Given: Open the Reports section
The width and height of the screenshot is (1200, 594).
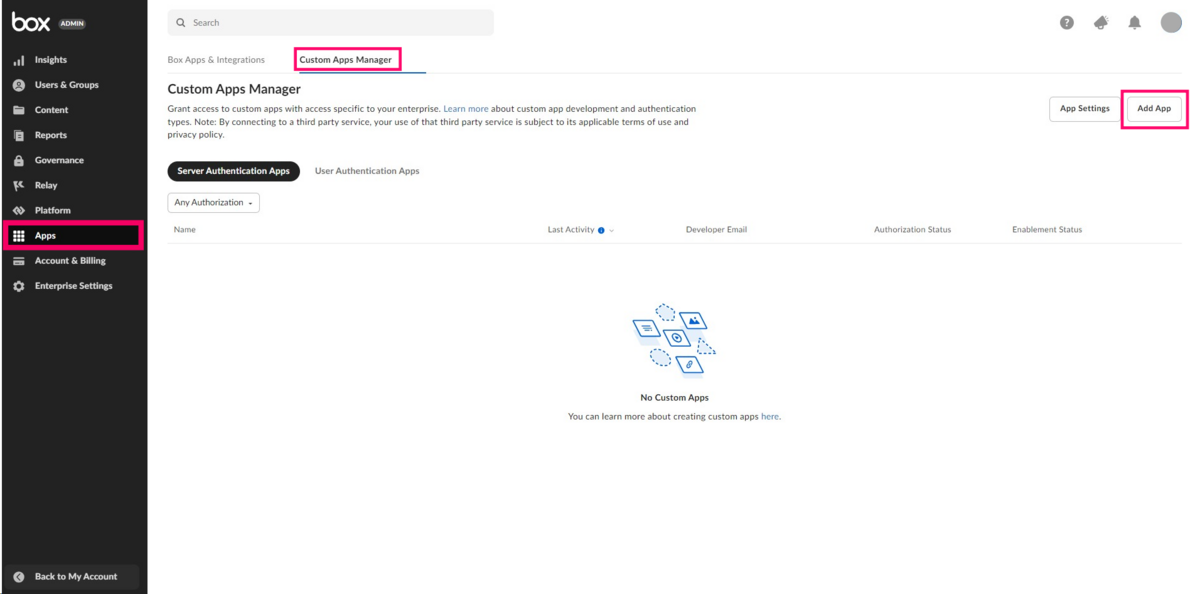Looking at the screenshot, I should [51, 135].
